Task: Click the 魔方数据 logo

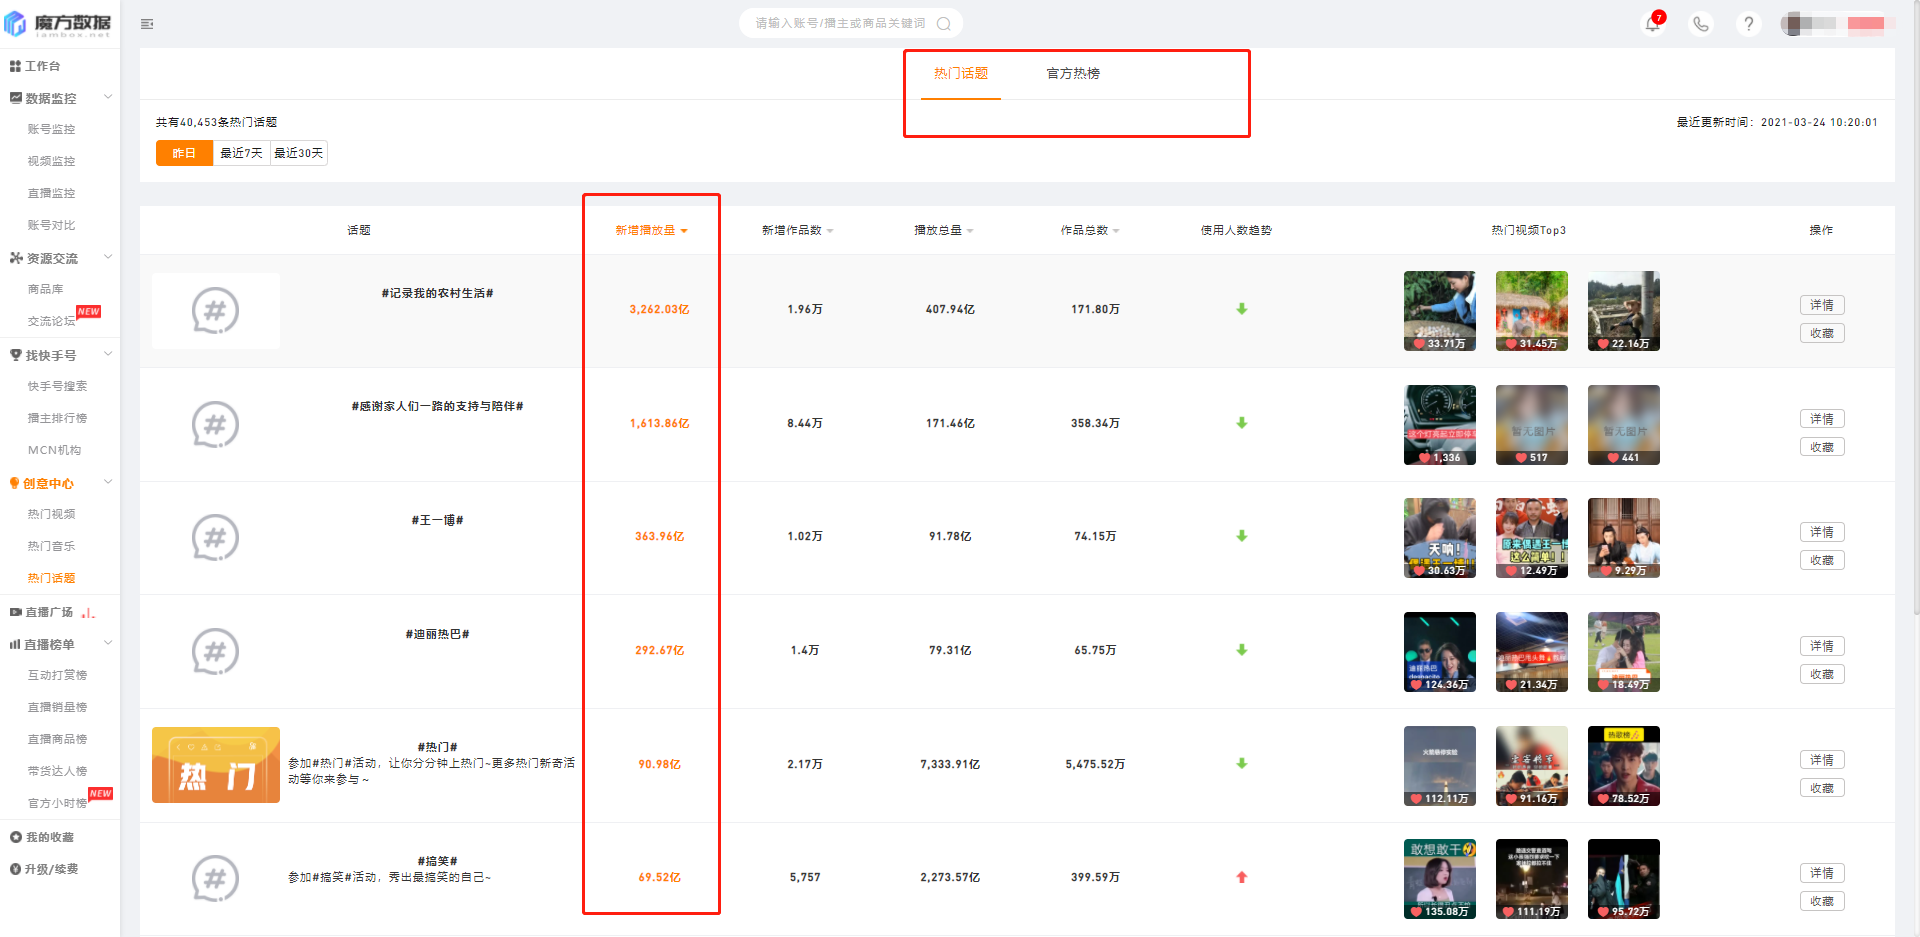Action: (59, 24)
